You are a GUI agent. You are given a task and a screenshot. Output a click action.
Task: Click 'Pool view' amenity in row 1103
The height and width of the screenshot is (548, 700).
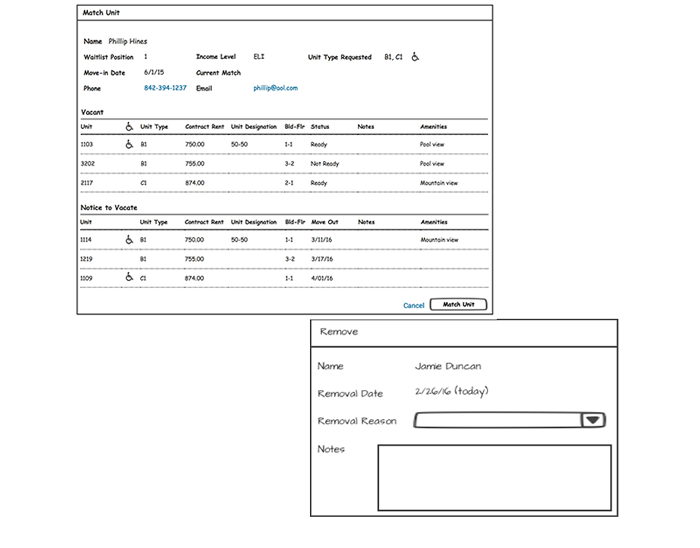click(x=432, y=145)
